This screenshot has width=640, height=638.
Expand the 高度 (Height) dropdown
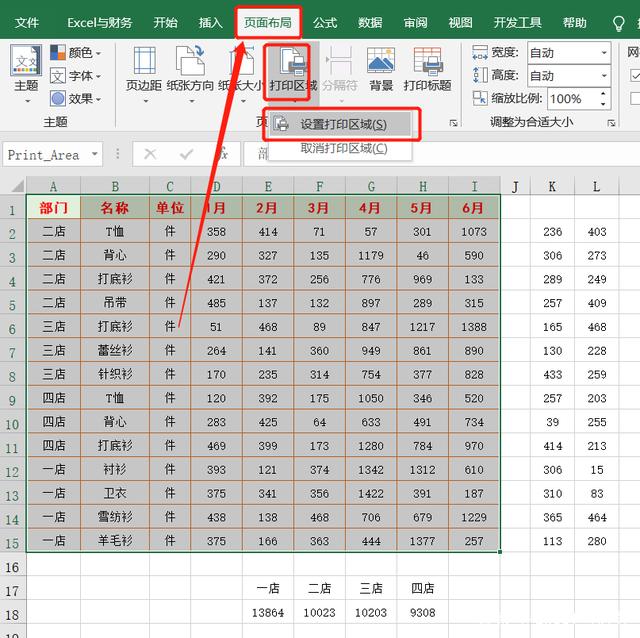[x=605, y=75]
